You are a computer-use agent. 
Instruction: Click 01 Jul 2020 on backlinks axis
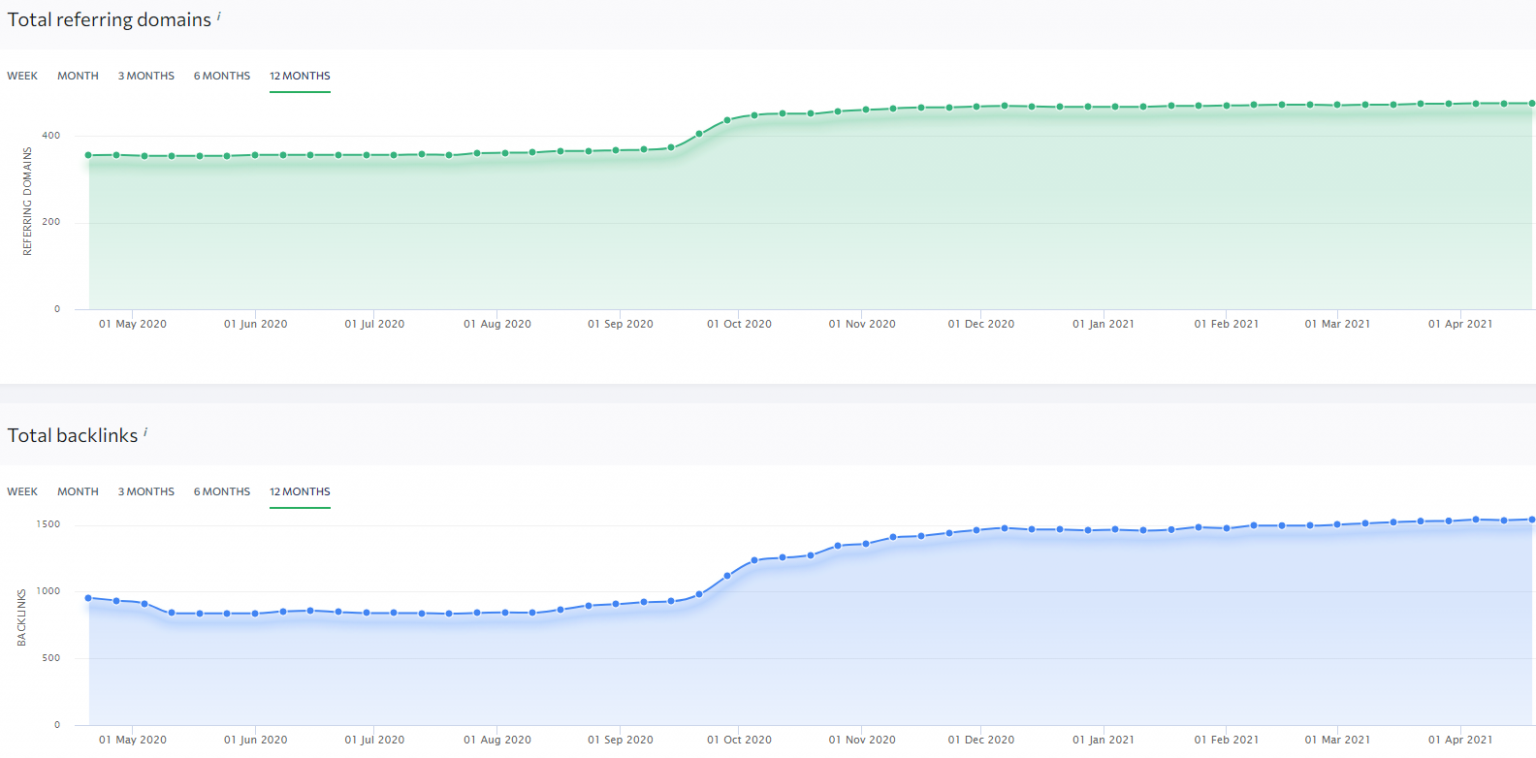(x=374, y=739)
